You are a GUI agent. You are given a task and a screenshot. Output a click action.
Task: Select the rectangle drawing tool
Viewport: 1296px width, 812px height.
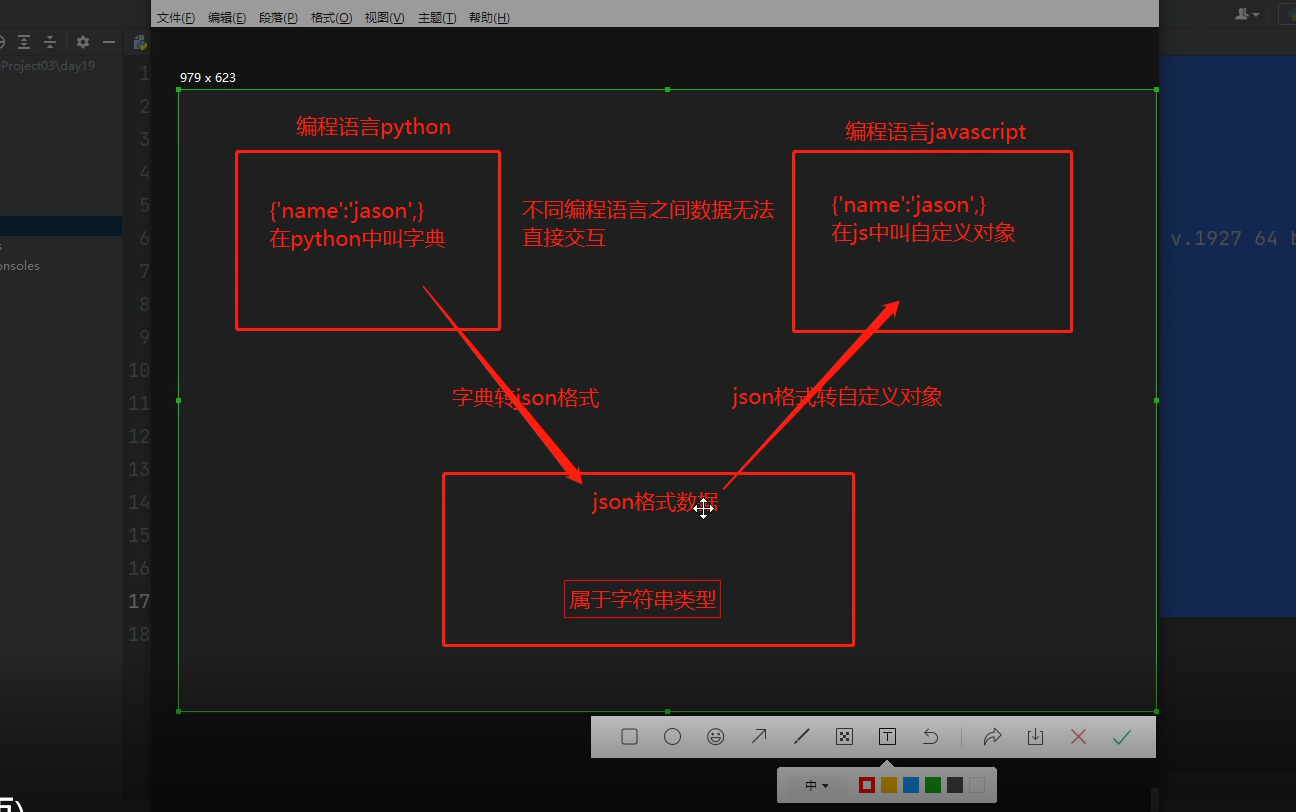(x=629, y=737)
